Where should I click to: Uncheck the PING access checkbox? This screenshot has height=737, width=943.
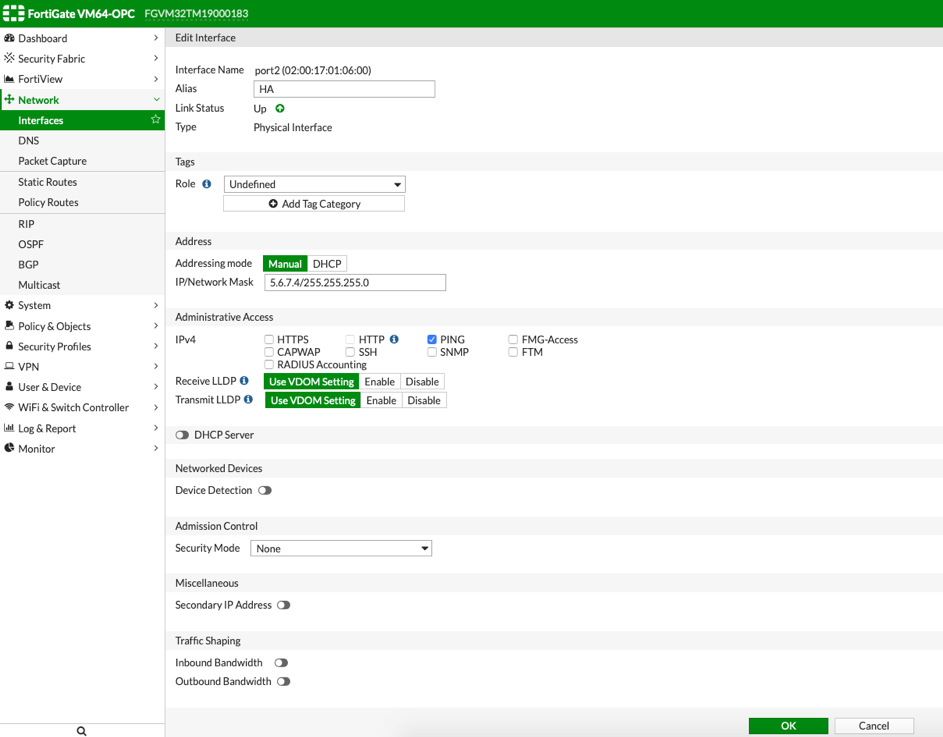pyautogui.click(x=431, y=339)
